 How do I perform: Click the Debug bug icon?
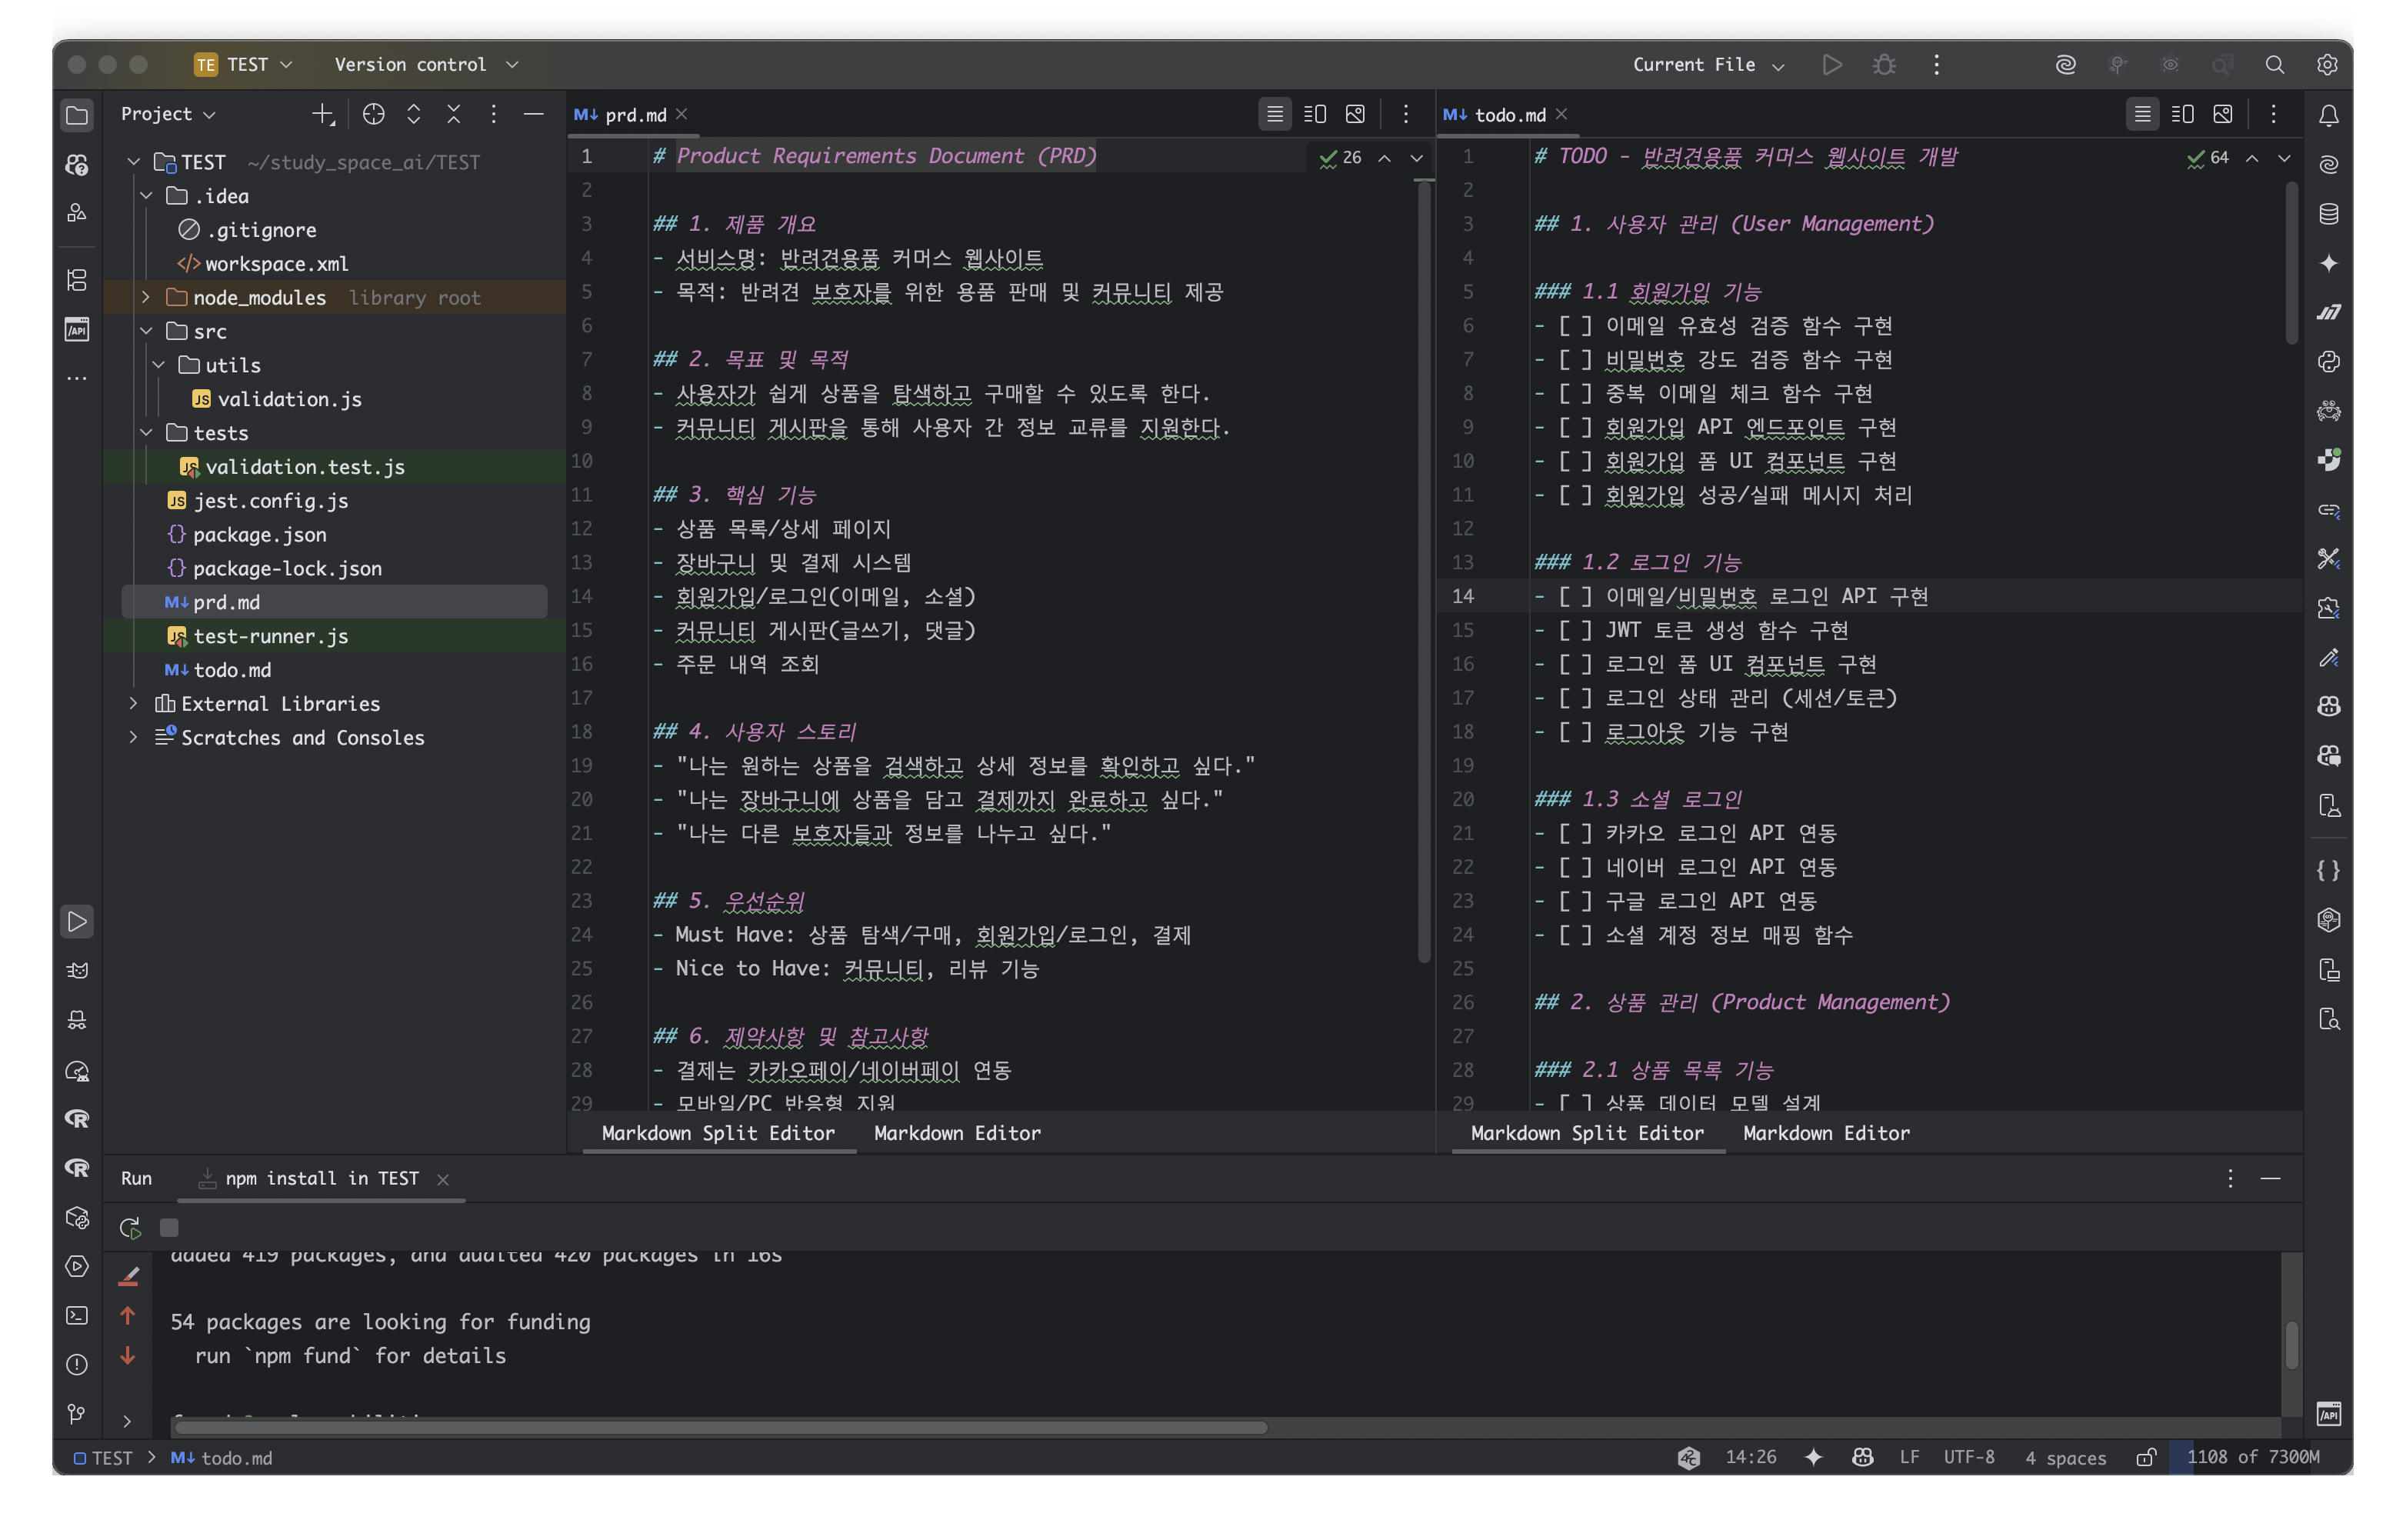(1884, 65)
